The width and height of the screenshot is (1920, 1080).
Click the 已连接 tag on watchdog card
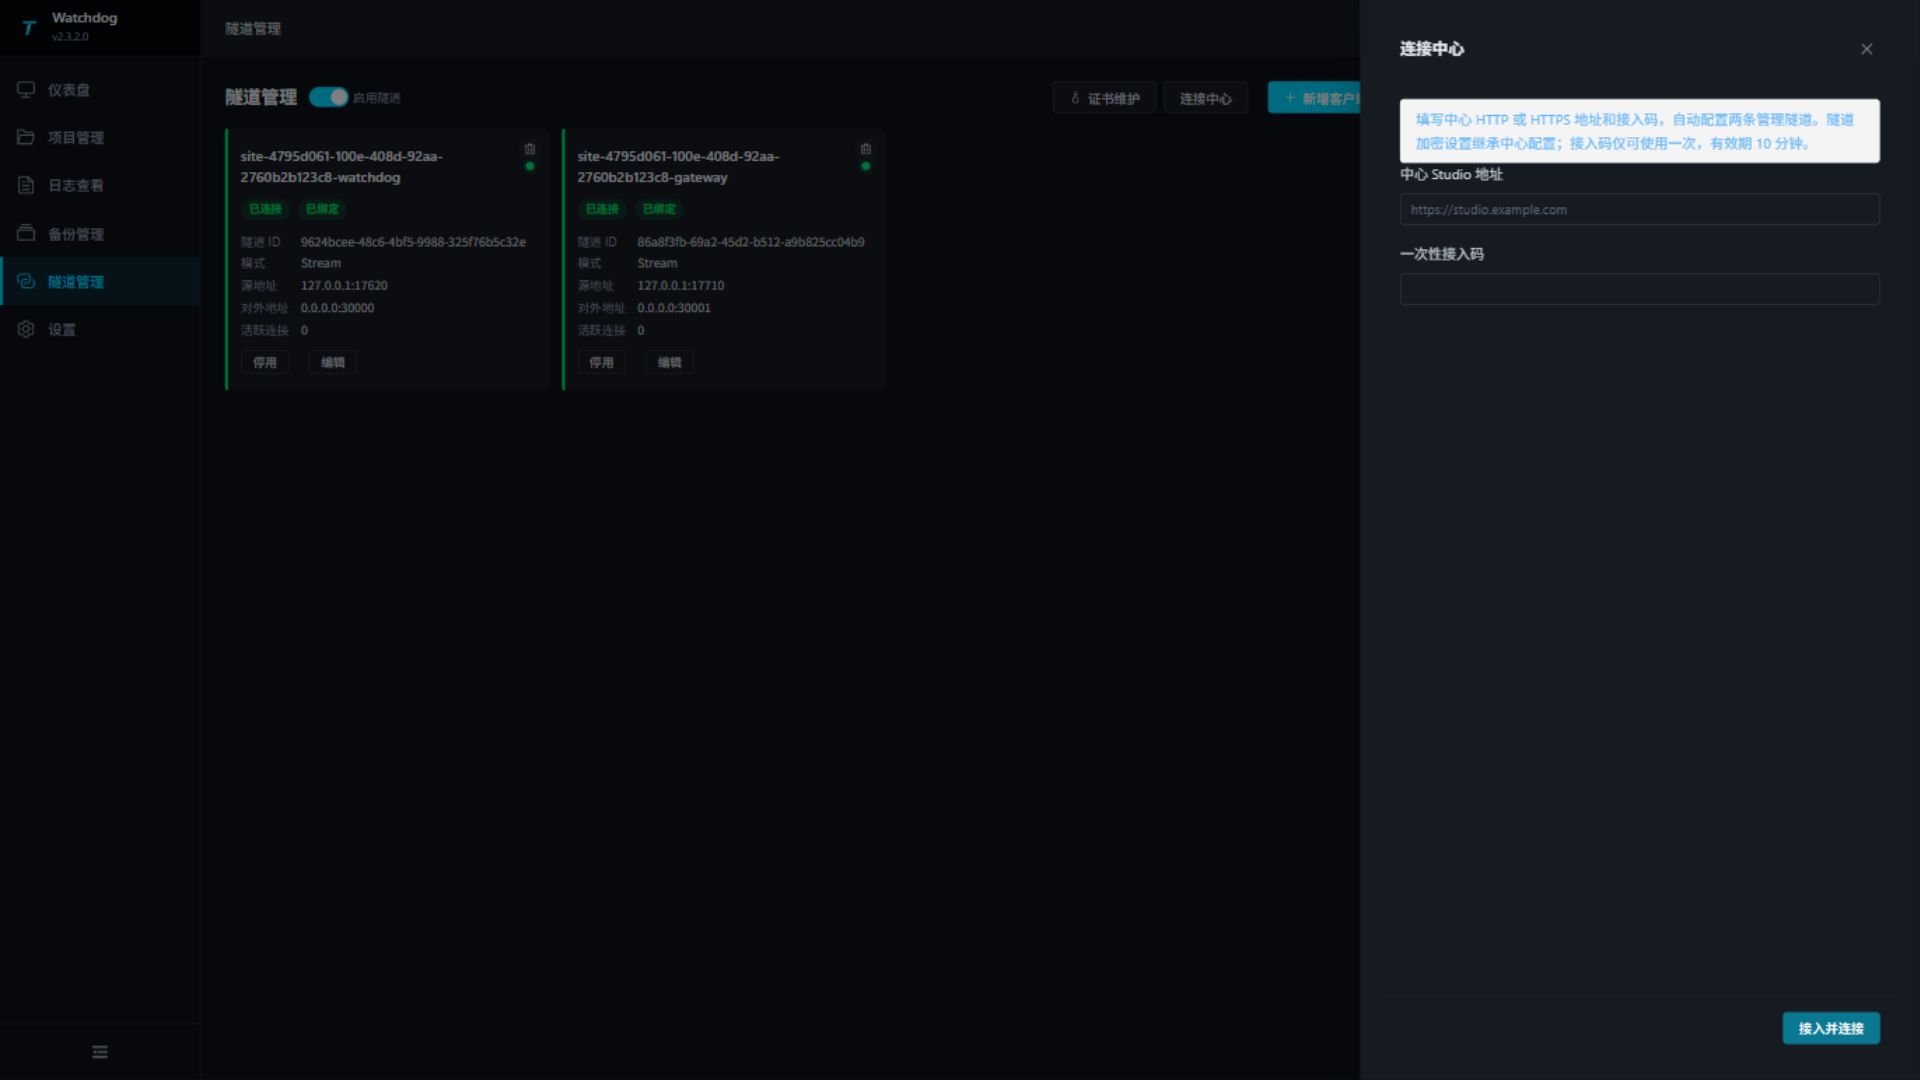point(265,209)
